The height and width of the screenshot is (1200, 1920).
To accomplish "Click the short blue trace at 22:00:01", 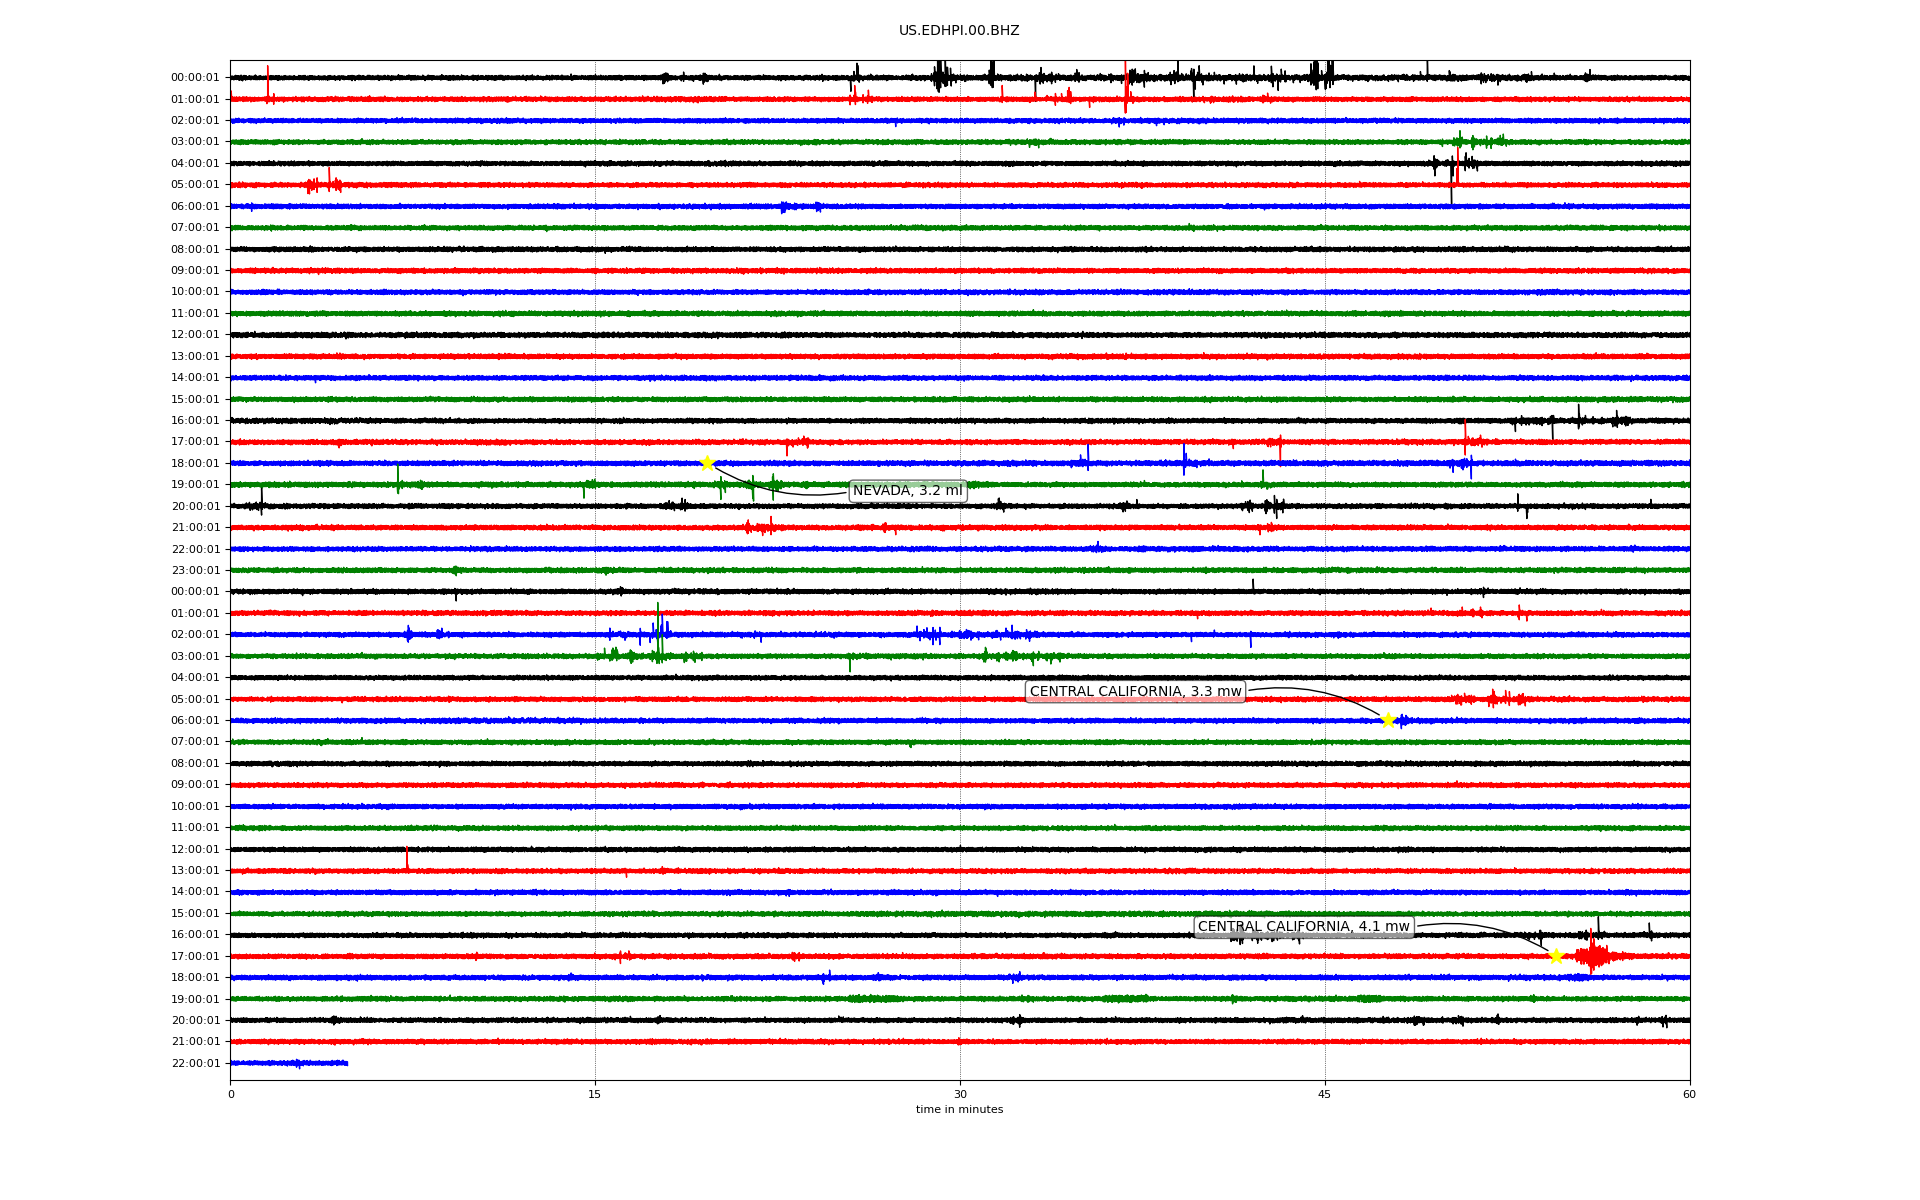I will tap(289, 1063).
